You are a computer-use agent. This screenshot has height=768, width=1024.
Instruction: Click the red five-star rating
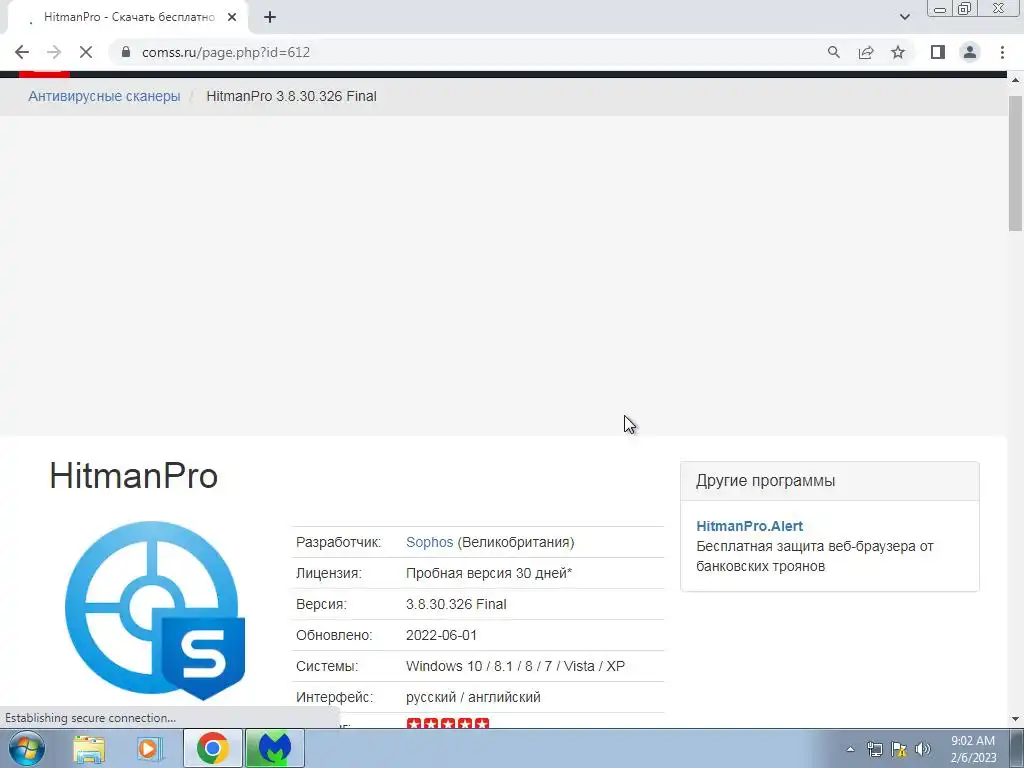click(x=447, y=723)
